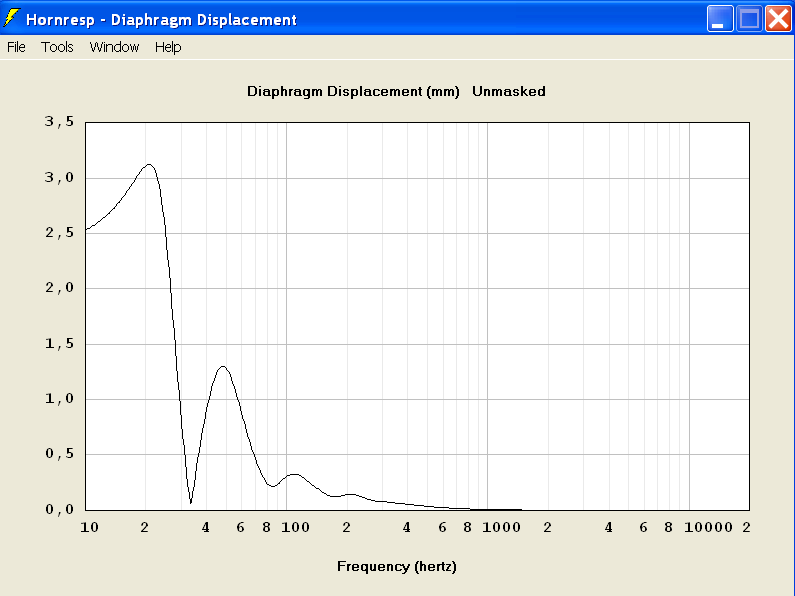The image size is (795, 596).
Task: Click the Hornresp lightning bolt title icon
Action: click(x=11, y=18)
